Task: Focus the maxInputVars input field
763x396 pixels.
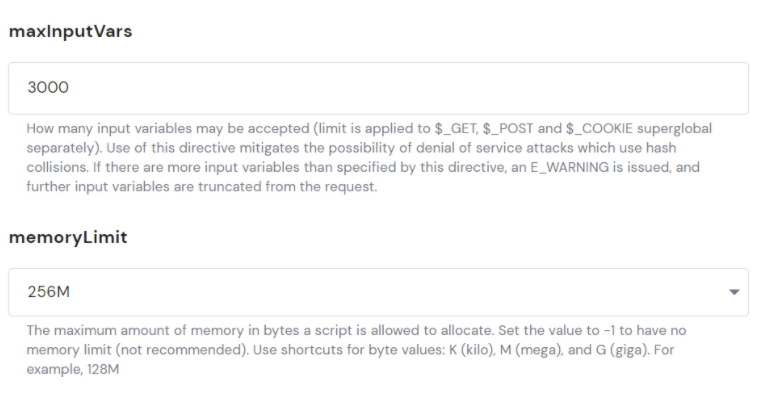Action: pos(378,88)
